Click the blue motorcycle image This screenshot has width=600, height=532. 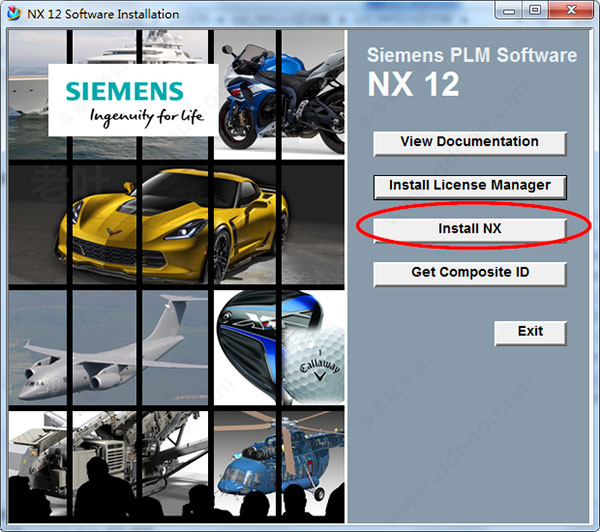pos(281,96)
